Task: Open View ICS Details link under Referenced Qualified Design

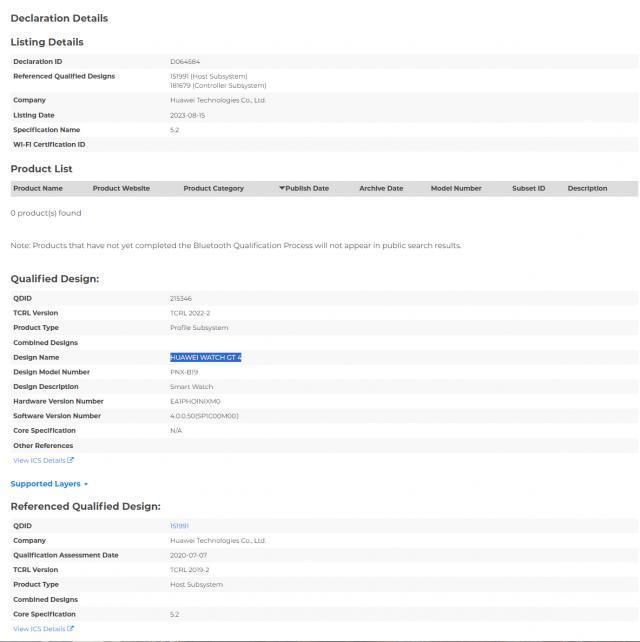Action: 39,629
